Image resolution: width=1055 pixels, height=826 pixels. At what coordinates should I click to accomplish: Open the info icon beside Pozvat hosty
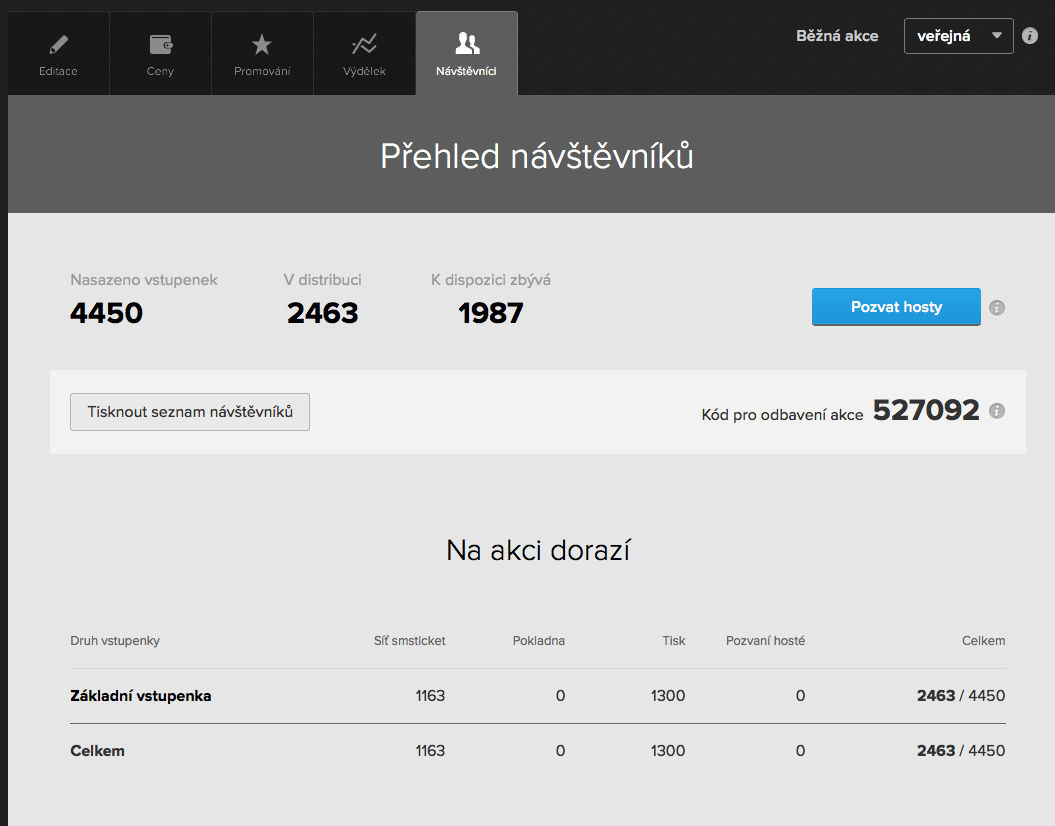pyautogui.click(x=997, y=308)
